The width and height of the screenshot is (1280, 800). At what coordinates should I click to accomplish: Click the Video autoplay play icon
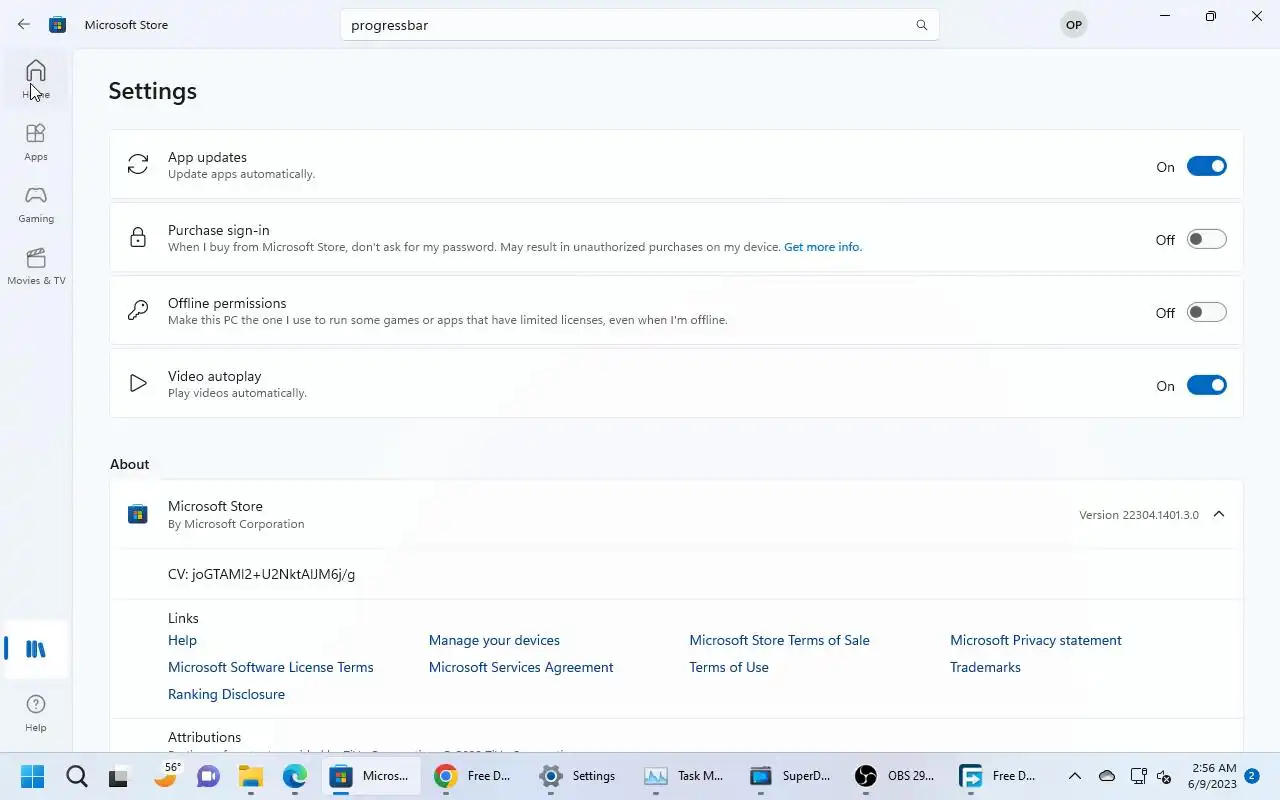click(138, 383)
